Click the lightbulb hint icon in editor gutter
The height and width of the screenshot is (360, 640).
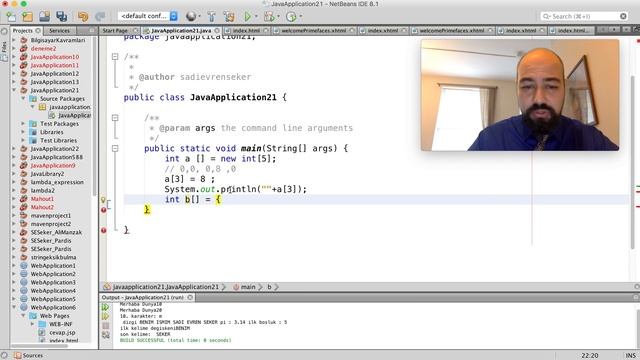coord(103,200)
